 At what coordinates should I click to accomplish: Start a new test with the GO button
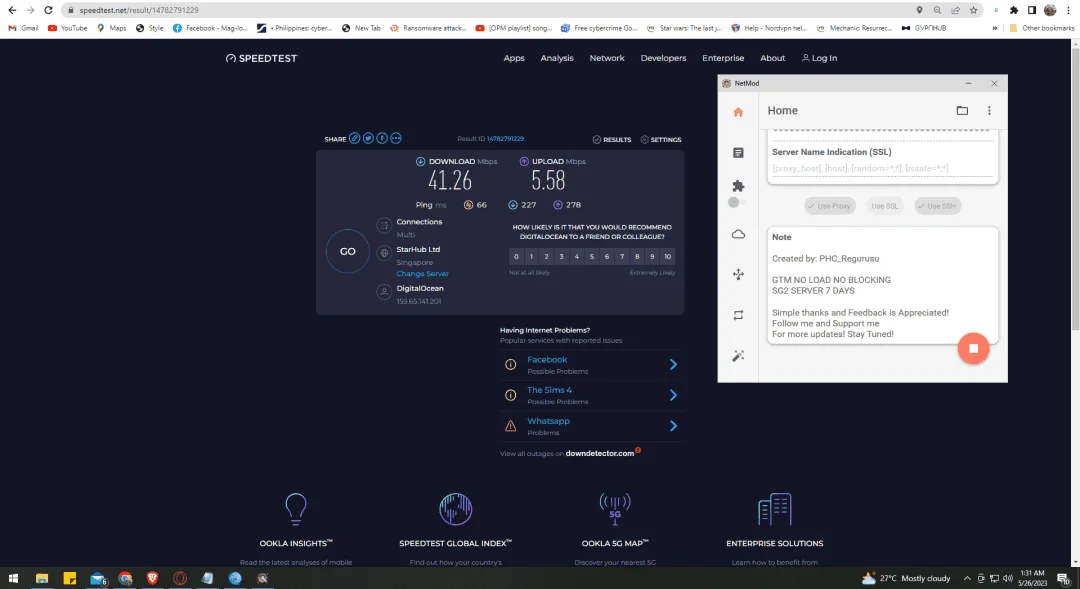click(348, 251)
